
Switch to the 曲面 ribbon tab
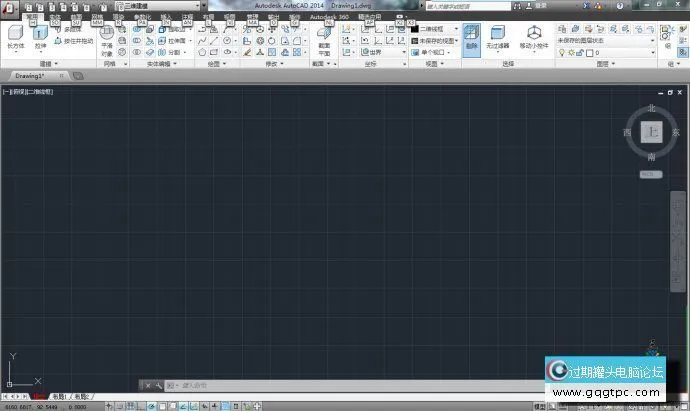point(76,18)
